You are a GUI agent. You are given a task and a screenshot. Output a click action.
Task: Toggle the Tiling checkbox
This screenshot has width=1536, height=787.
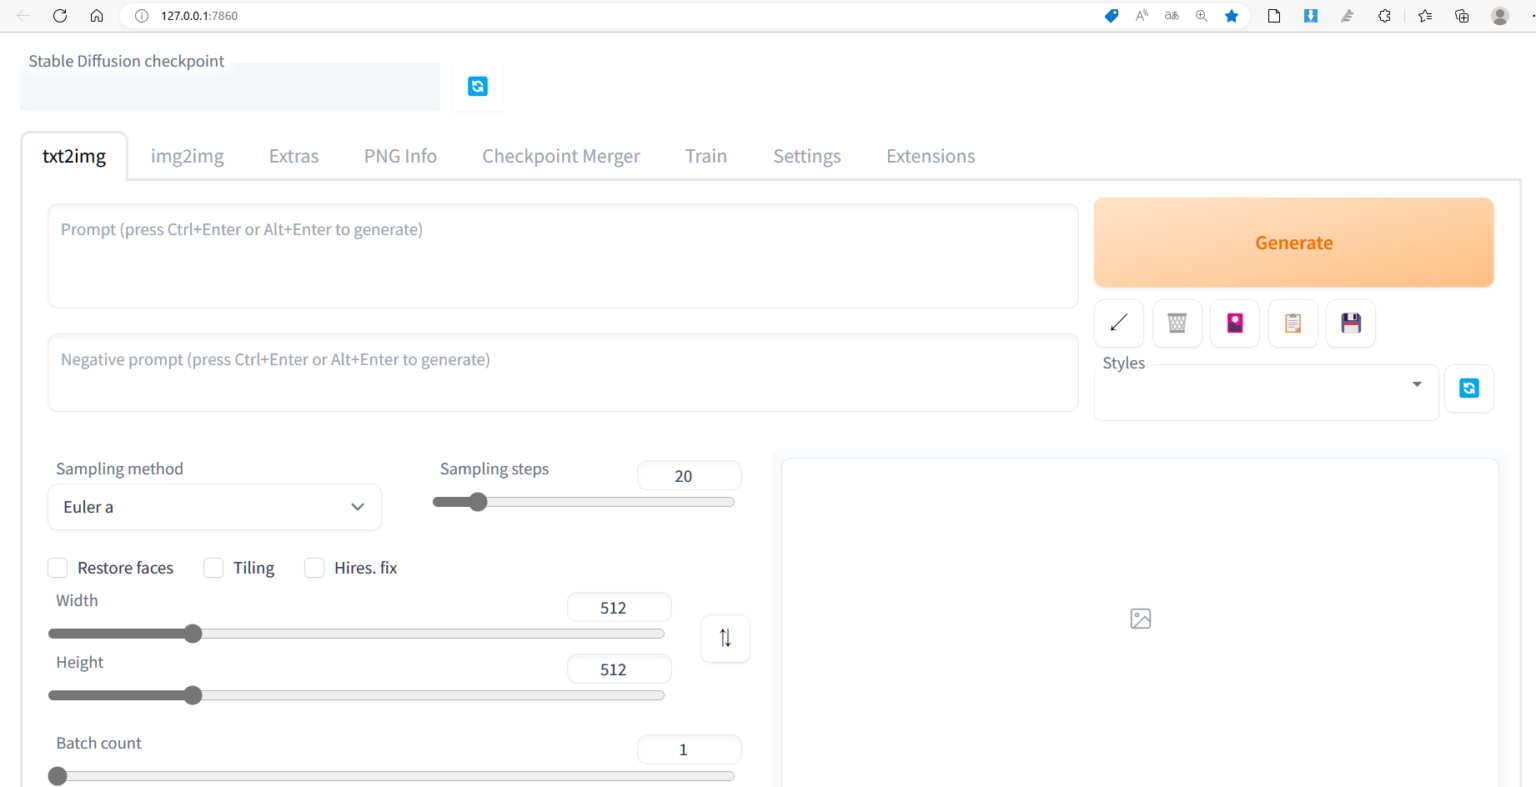pos(213,568)
